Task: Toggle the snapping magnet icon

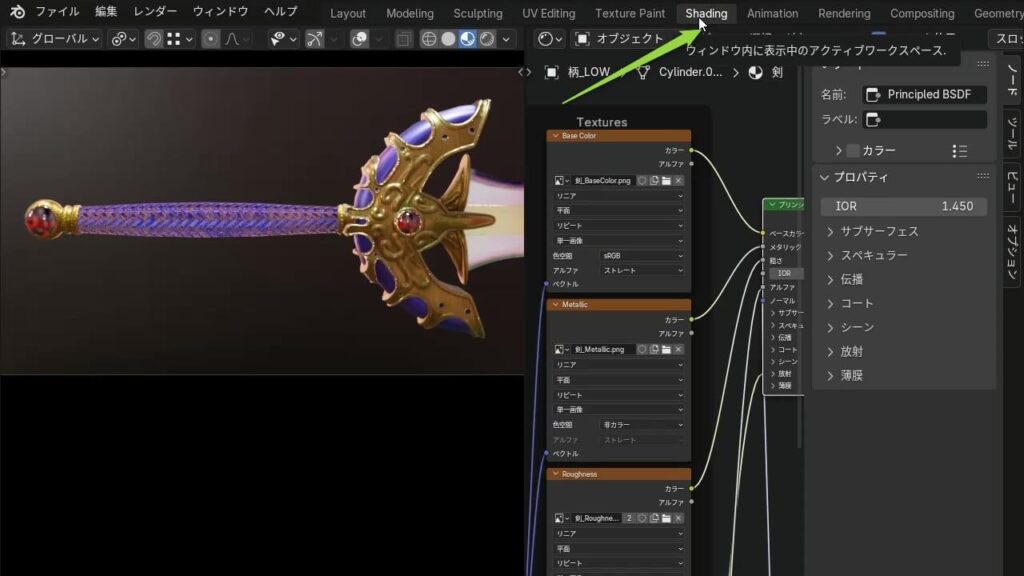Action: click(153, 39)
